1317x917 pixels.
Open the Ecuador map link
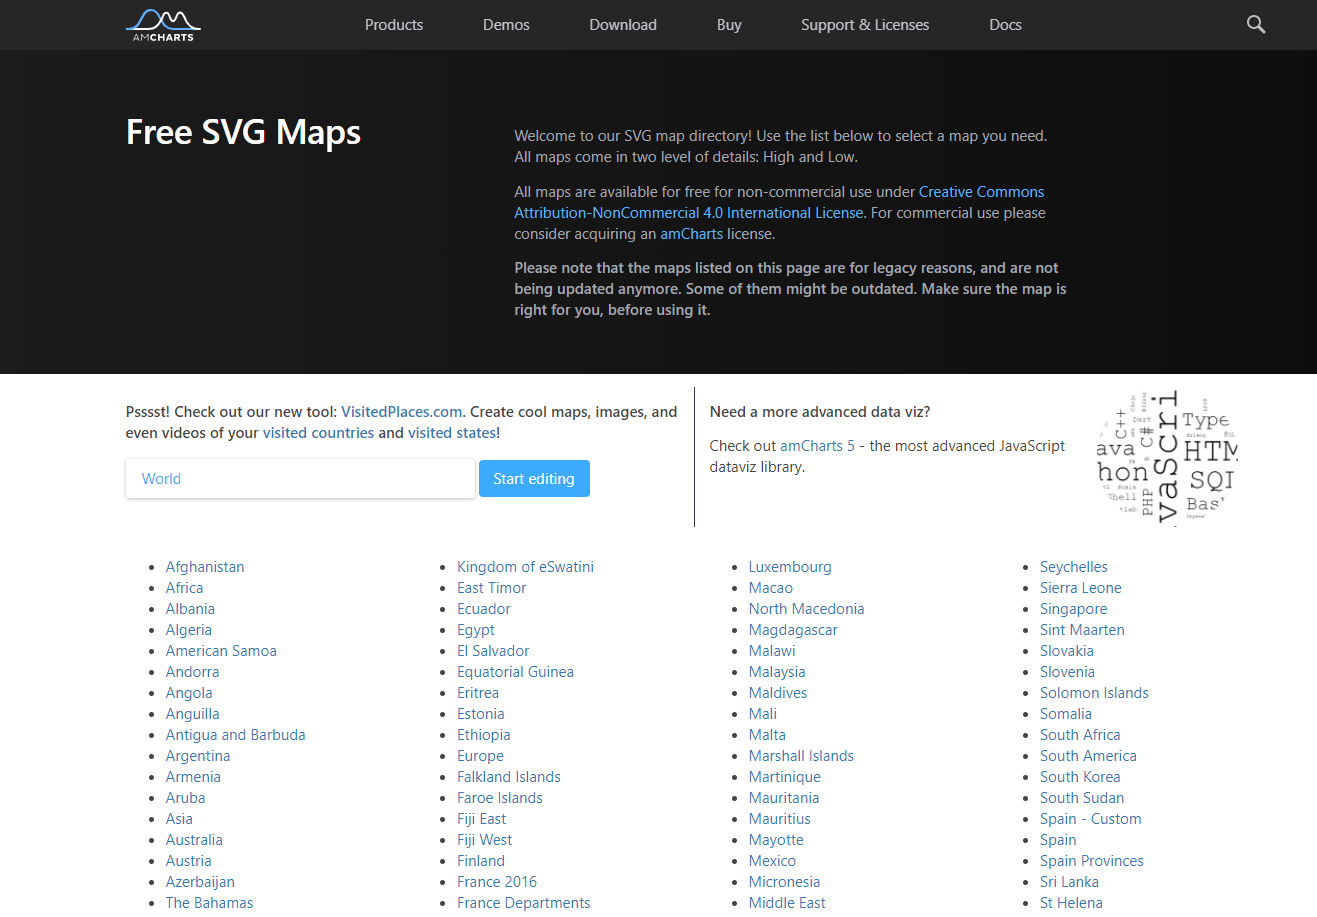click(484, 609)
